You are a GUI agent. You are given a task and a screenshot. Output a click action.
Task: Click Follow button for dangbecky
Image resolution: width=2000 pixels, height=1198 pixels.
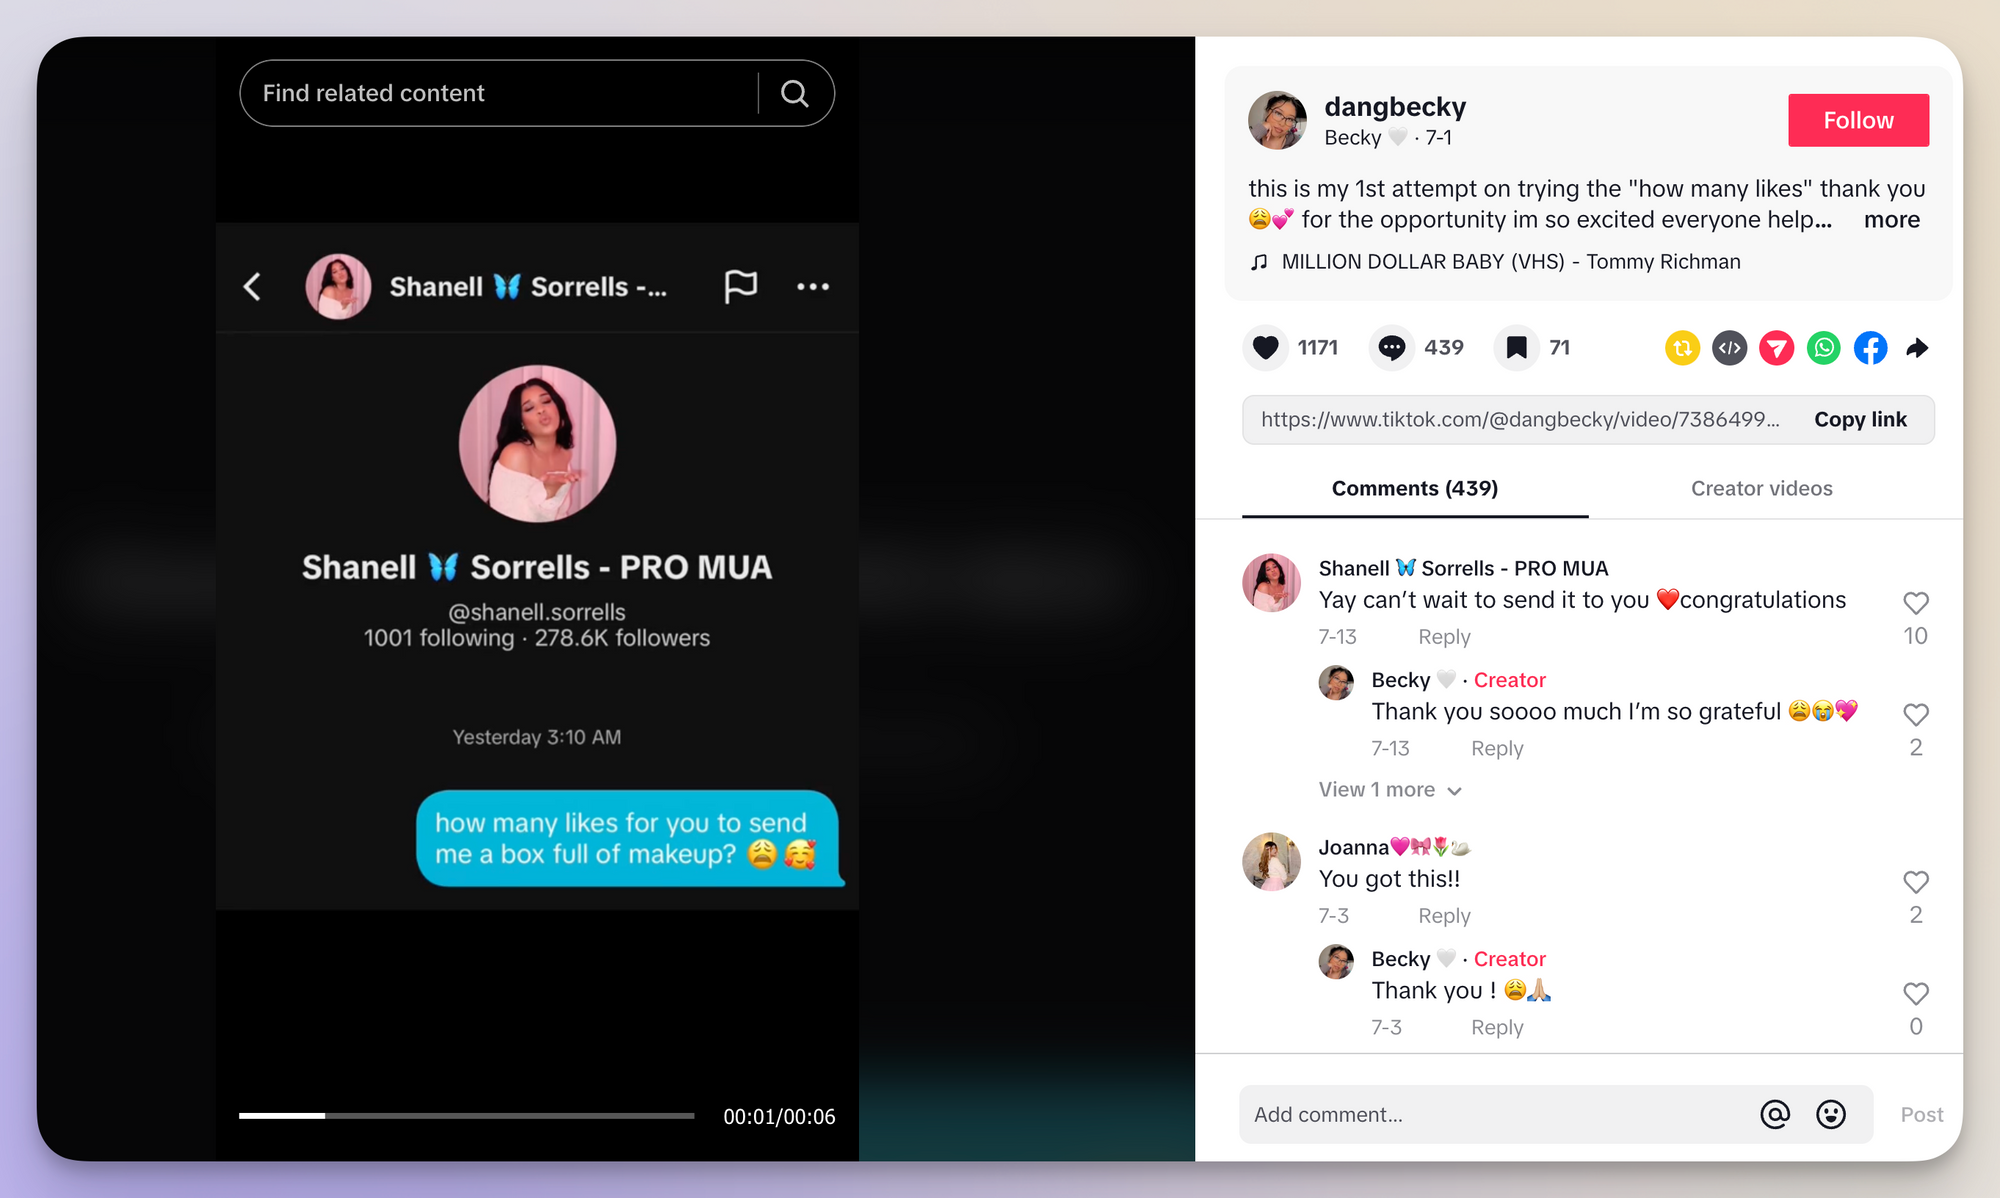[x=1856, y=120]
